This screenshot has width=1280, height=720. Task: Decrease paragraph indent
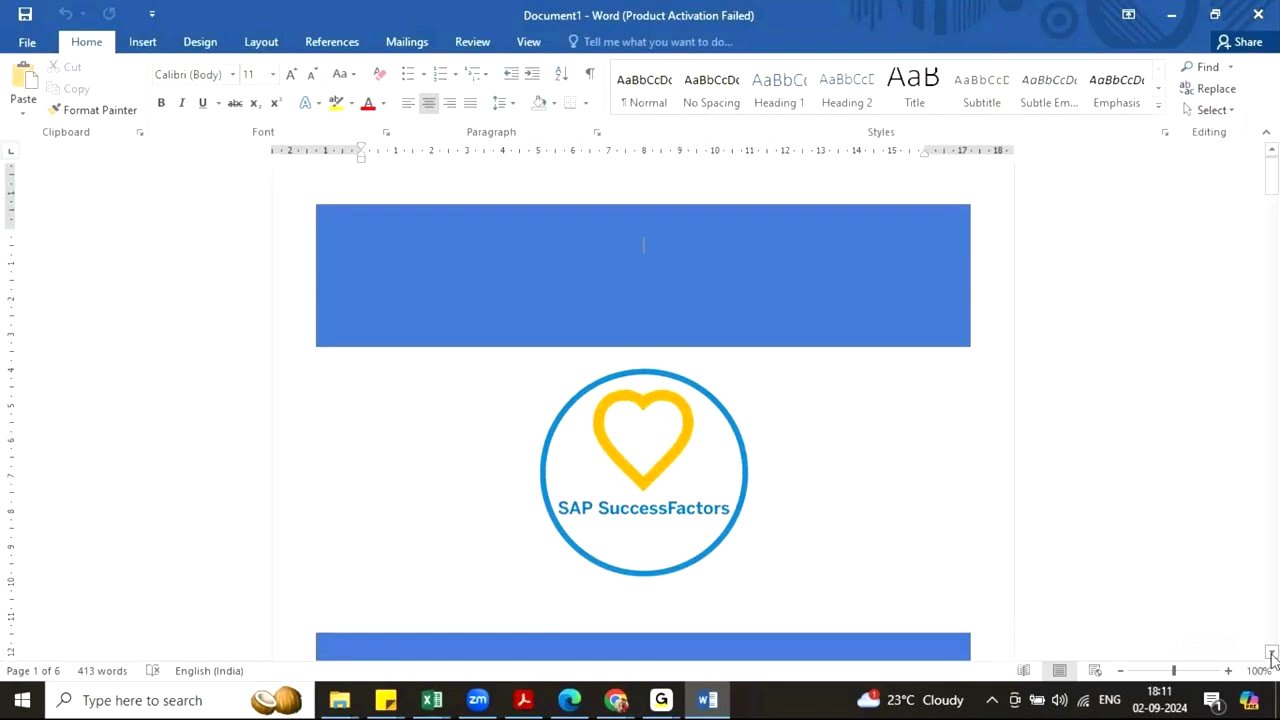click(511, 74)
